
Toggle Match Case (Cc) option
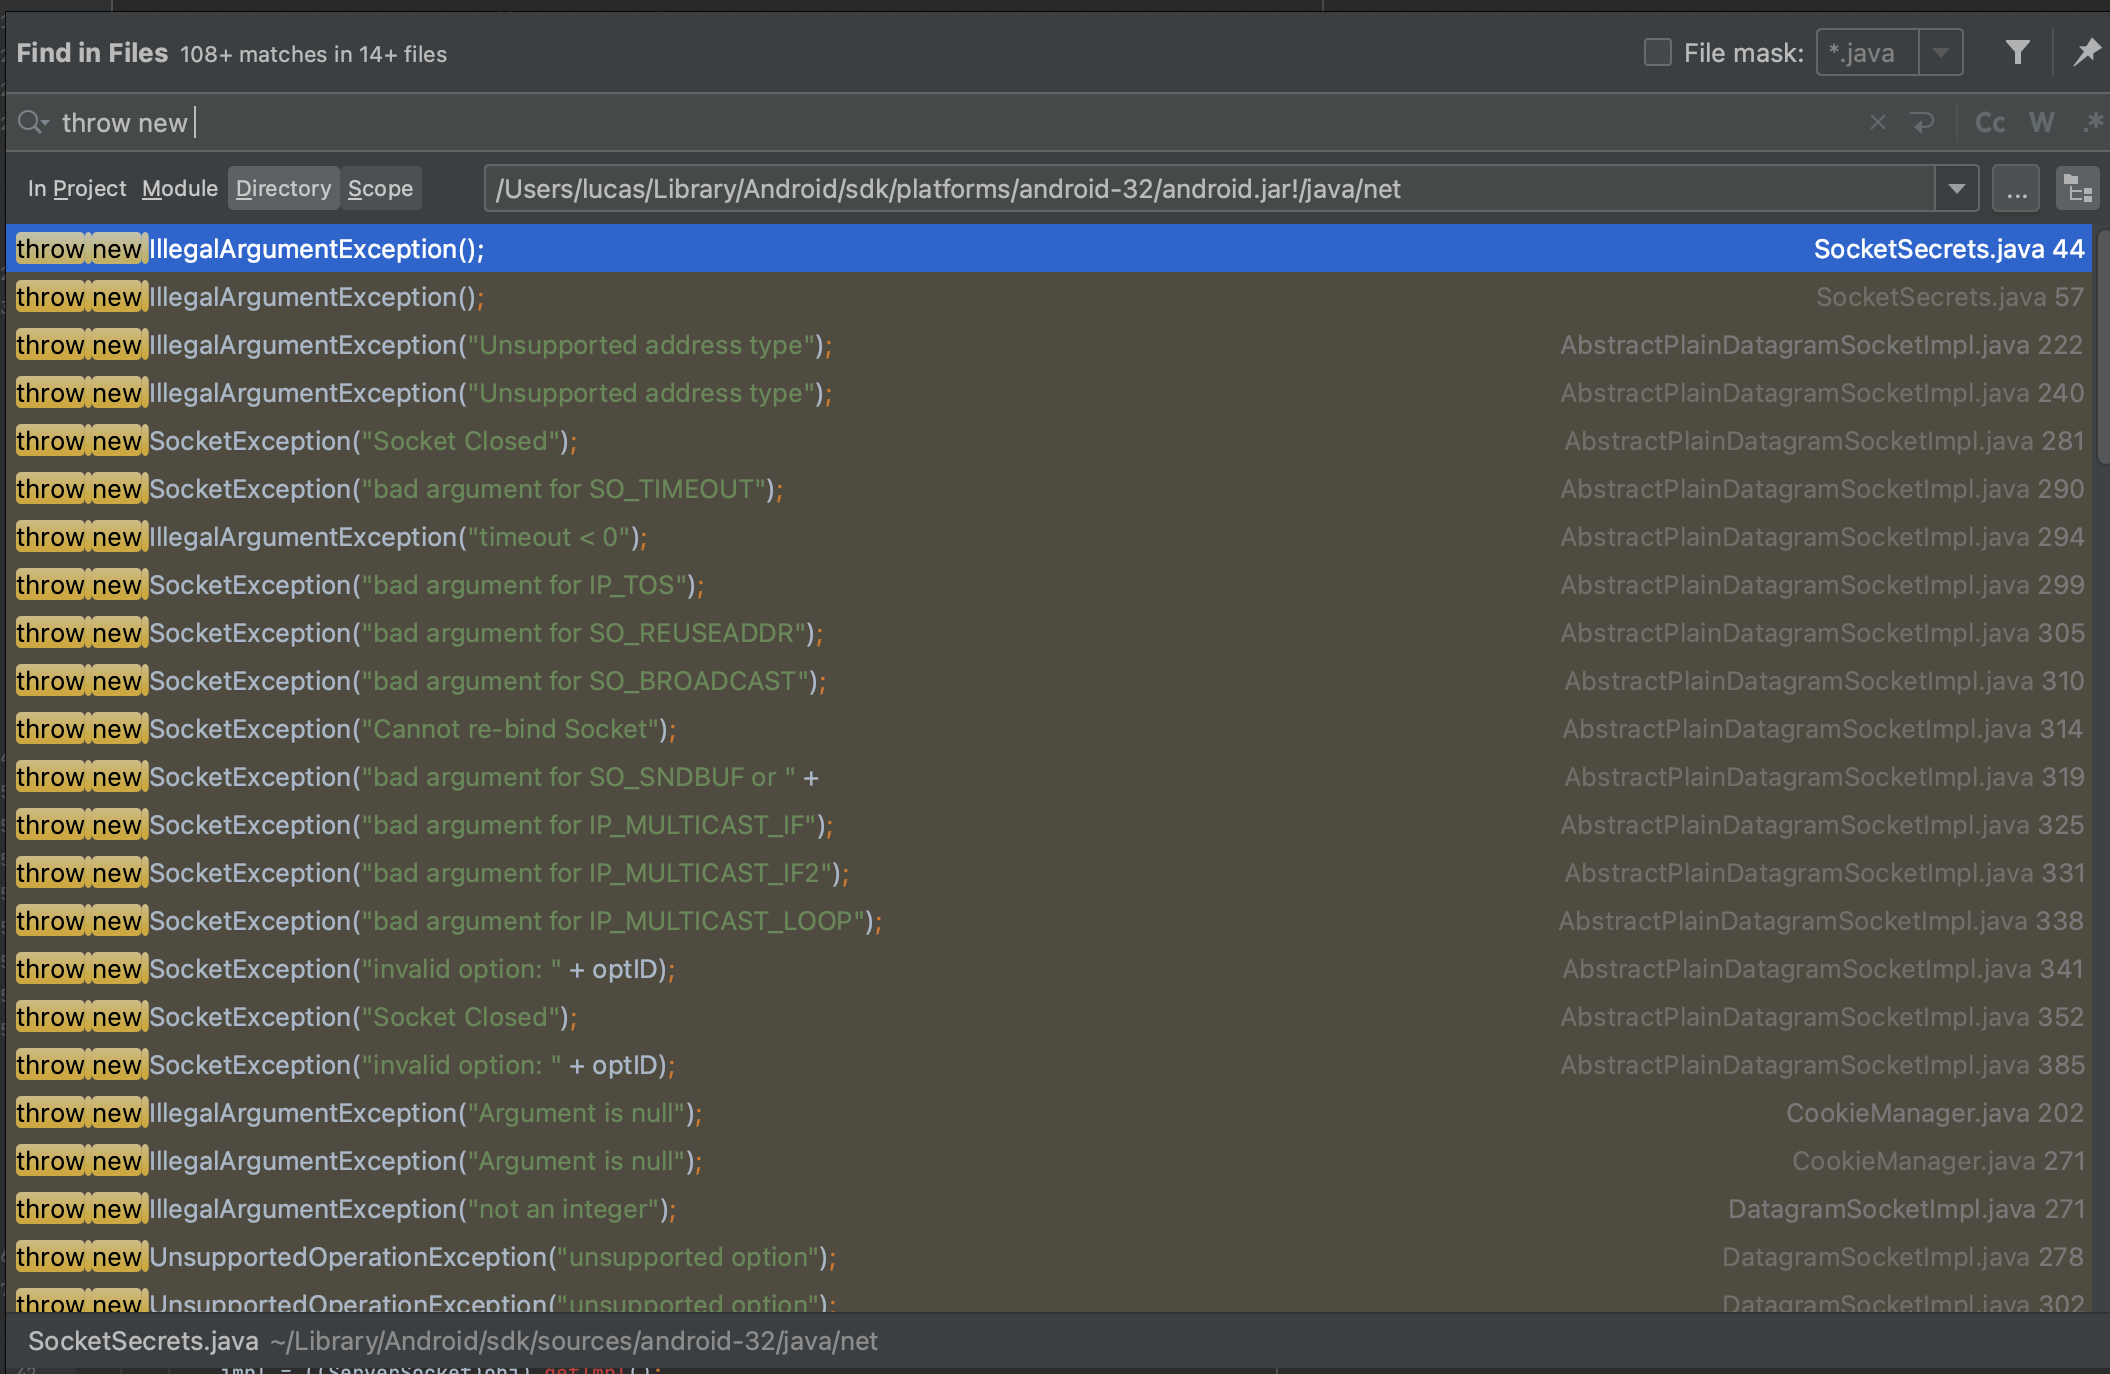pyautogui.click(x=1989, y=123)
